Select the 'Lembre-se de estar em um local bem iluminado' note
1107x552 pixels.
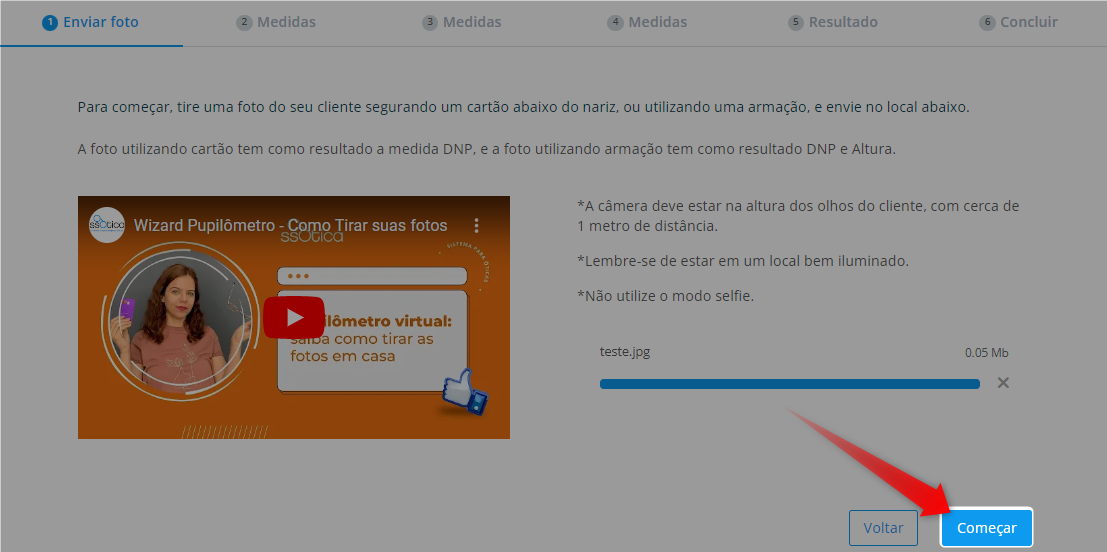click(x=743, y=261)
